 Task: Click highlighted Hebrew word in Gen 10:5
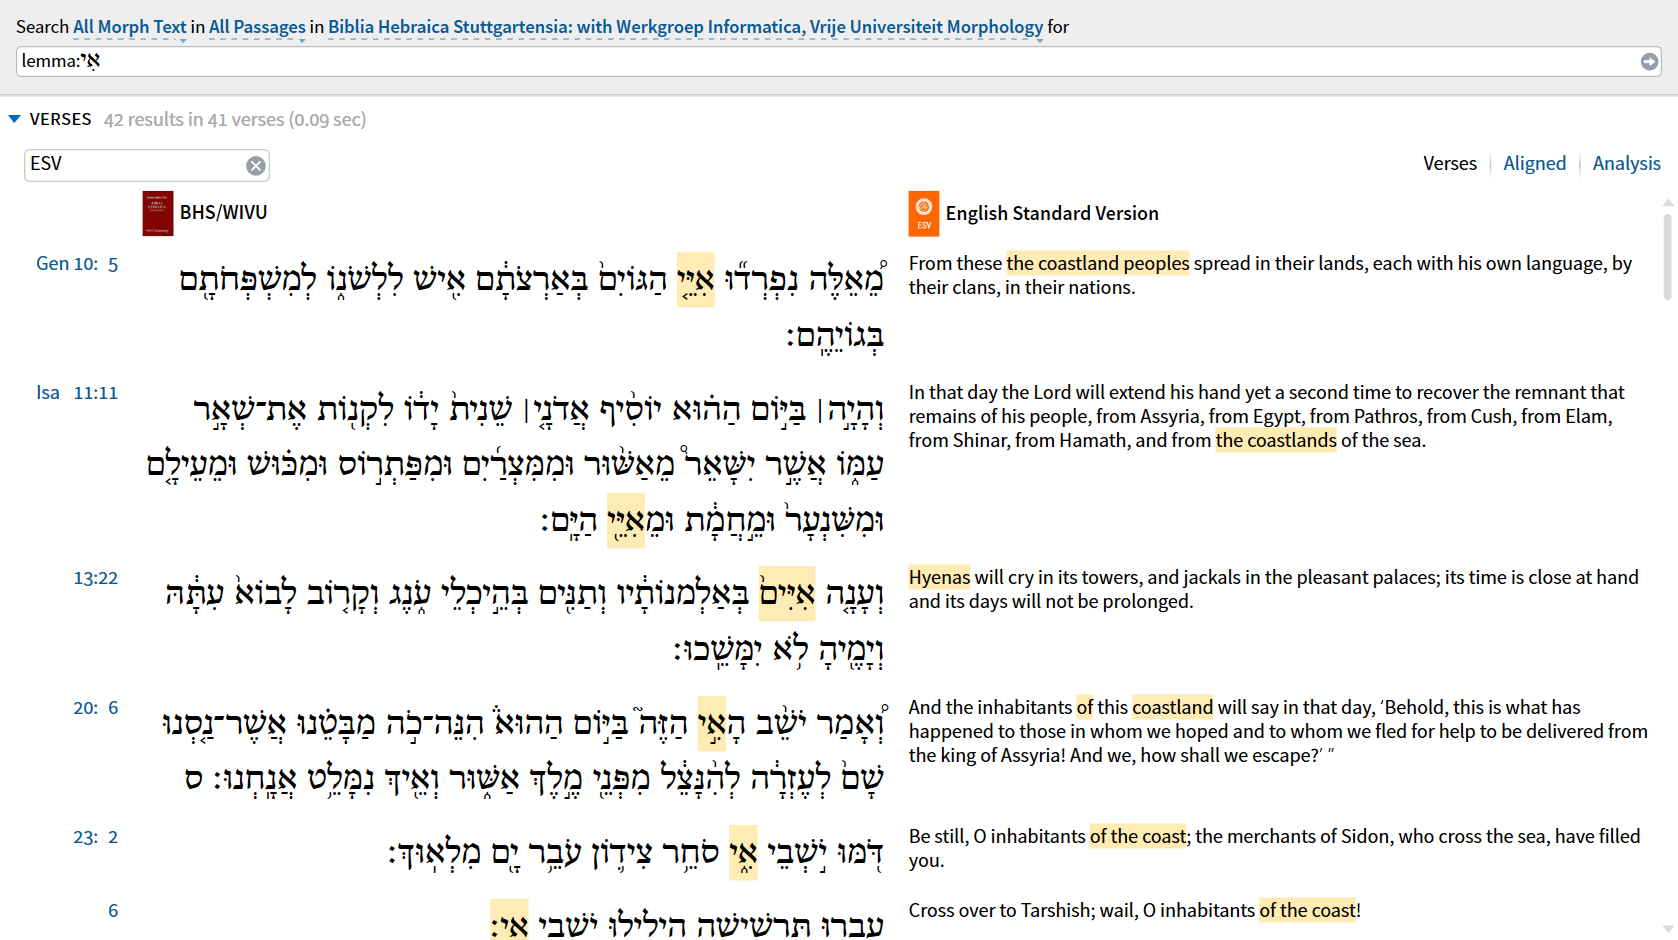click(x=696, y=280)
